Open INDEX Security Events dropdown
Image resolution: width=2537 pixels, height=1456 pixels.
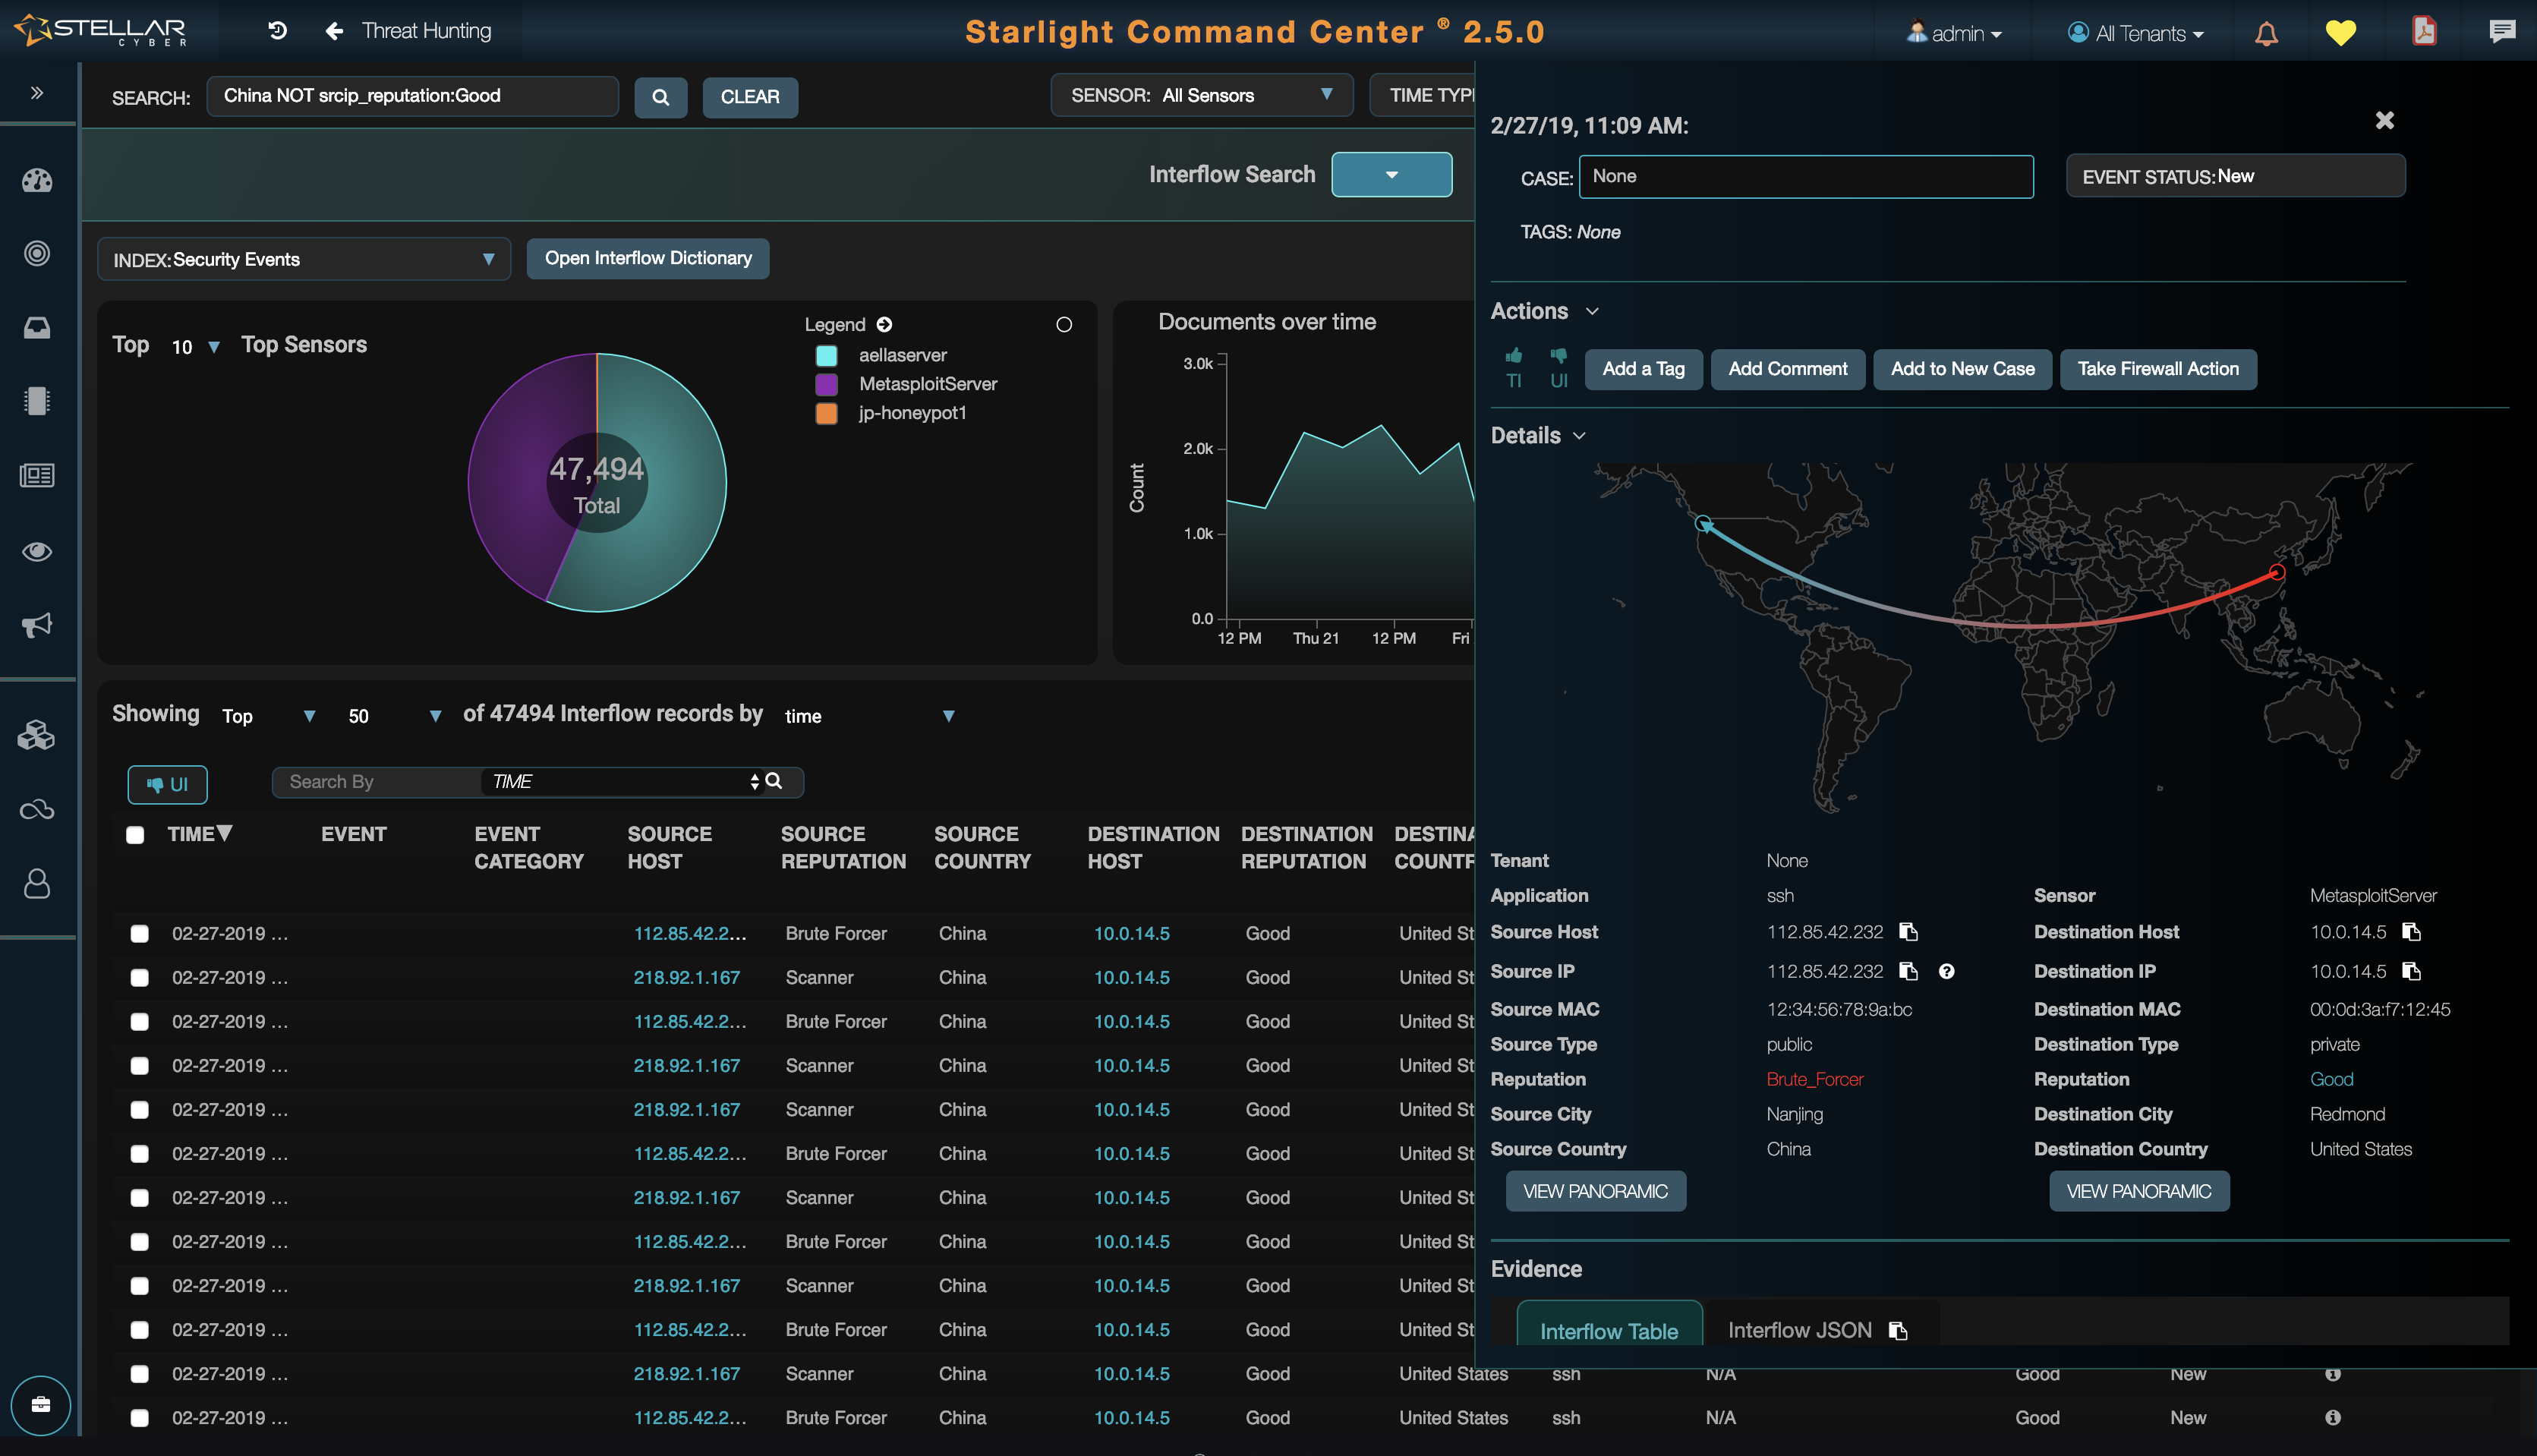[x=304, y=259]
